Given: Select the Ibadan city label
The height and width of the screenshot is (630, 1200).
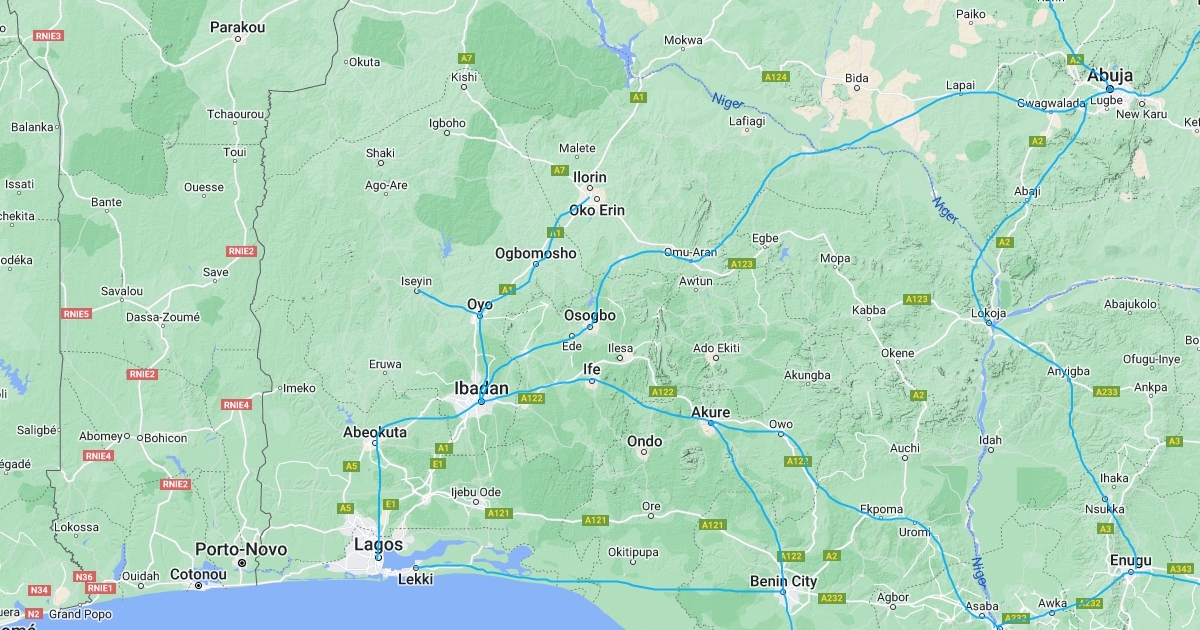Looking at the screenshot, I should point(481,388).
